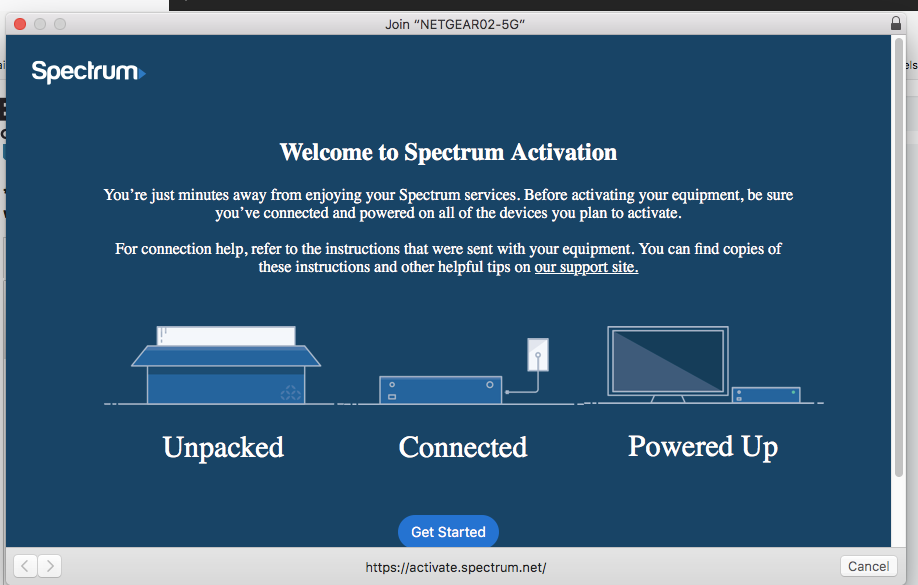Cancel the captive portal window

coord(868,566)
